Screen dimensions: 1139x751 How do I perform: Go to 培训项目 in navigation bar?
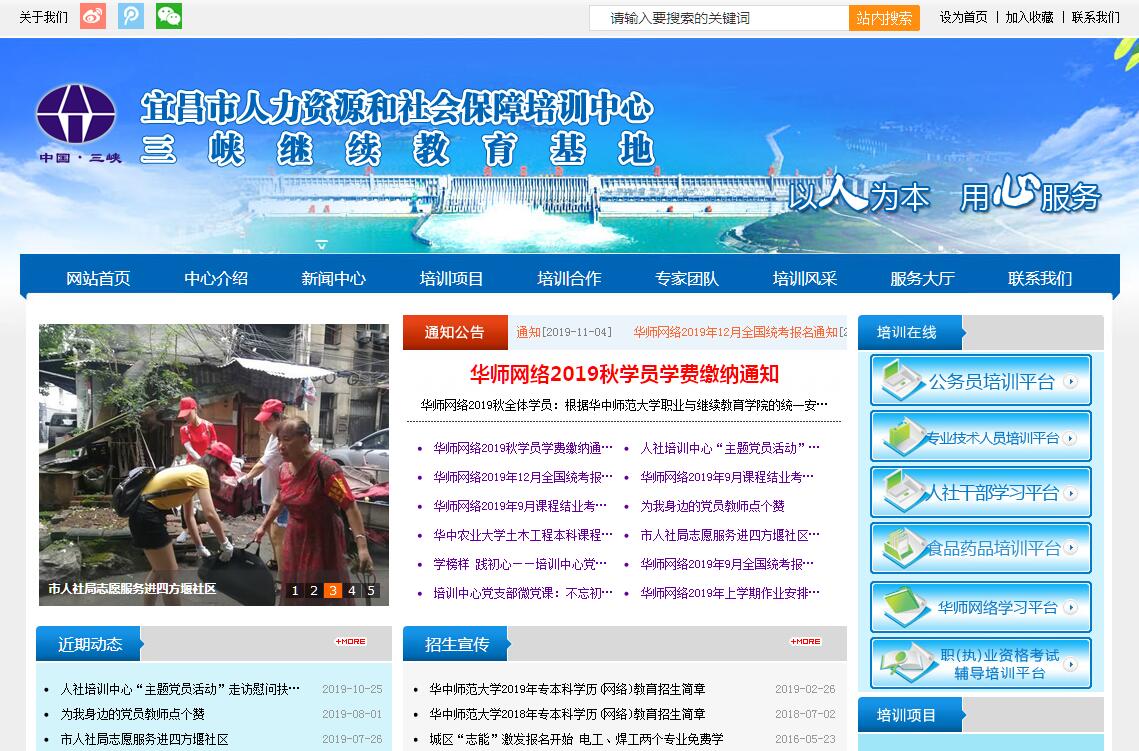452,279
